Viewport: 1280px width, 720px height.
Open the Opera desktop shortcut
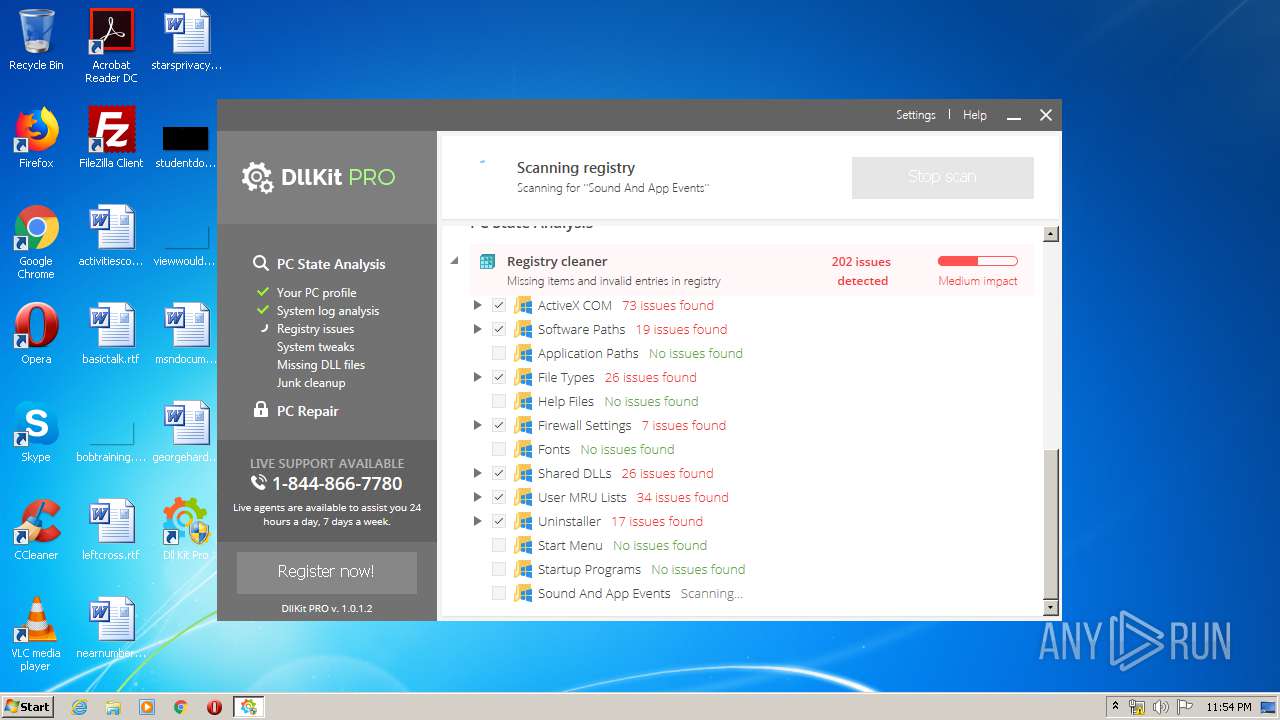click(36, 334)
